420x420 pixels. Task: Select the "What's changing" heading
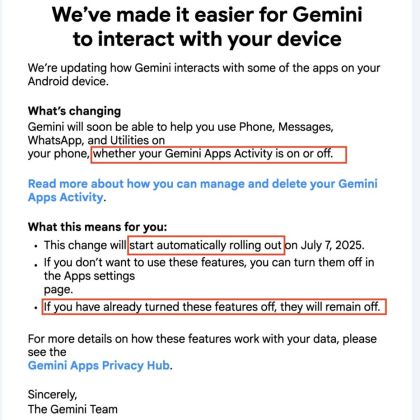click(x=74, y=111)
